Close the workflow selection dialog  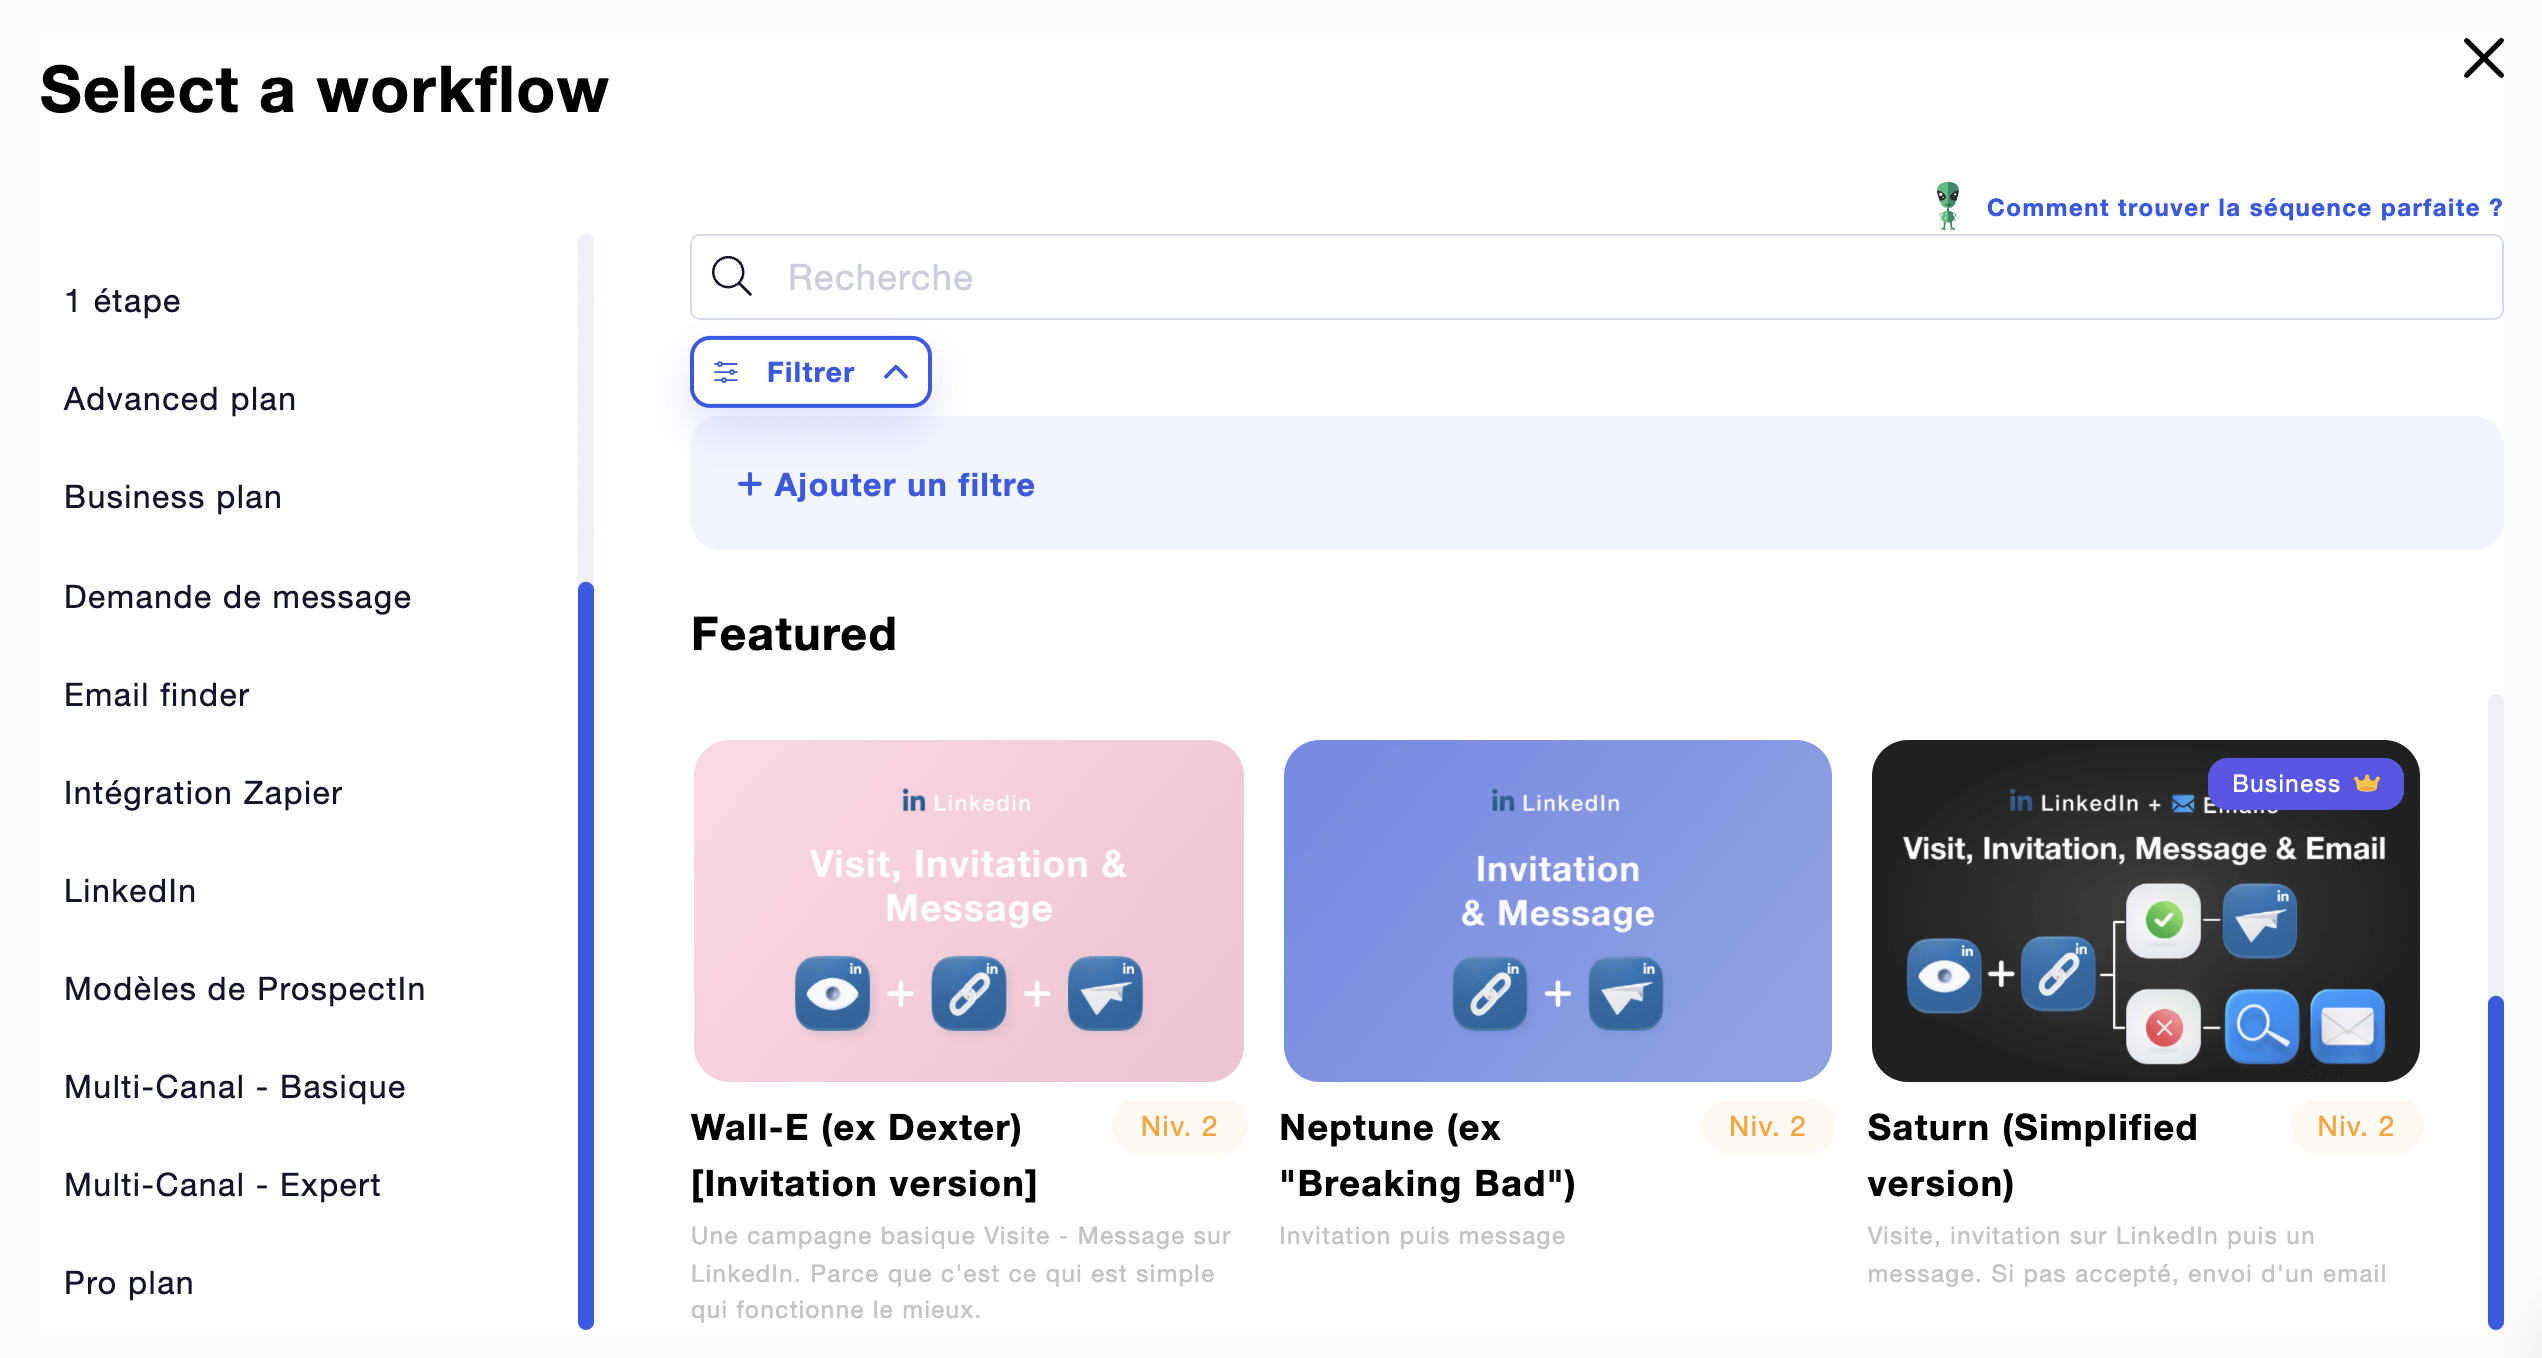click(2482, 58)
